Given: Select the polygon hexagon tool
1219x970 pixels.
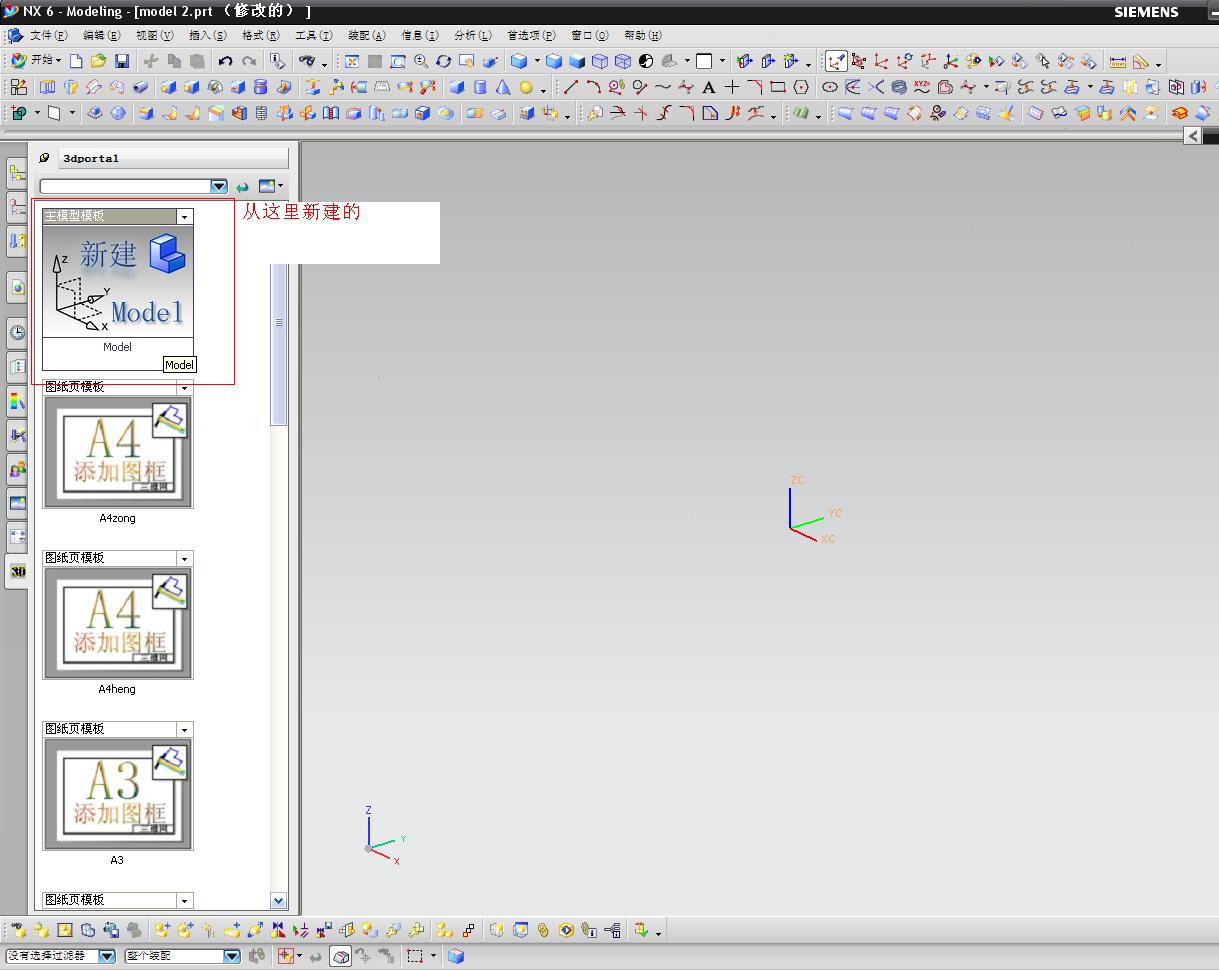Looking at the screenshot, I should (x=801, y=87).
